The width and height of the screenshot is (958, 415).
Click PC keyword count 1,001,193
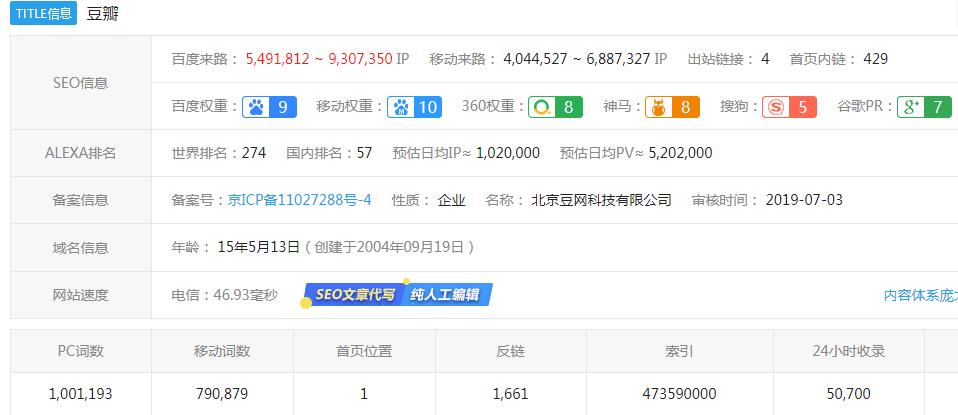tap(81, 394)
